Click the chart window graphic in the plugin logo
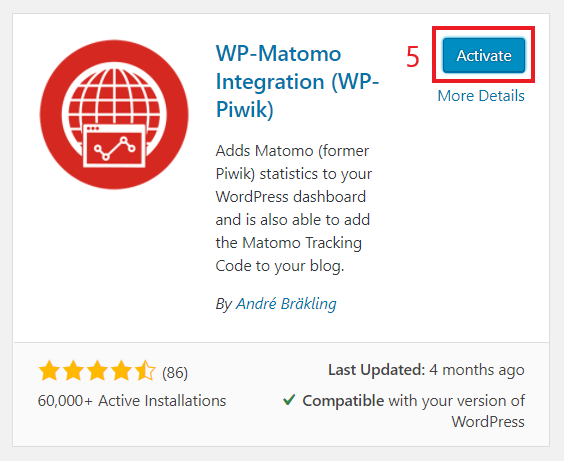The width and height of the screenshot is (564, 461). tap(114, 146)
